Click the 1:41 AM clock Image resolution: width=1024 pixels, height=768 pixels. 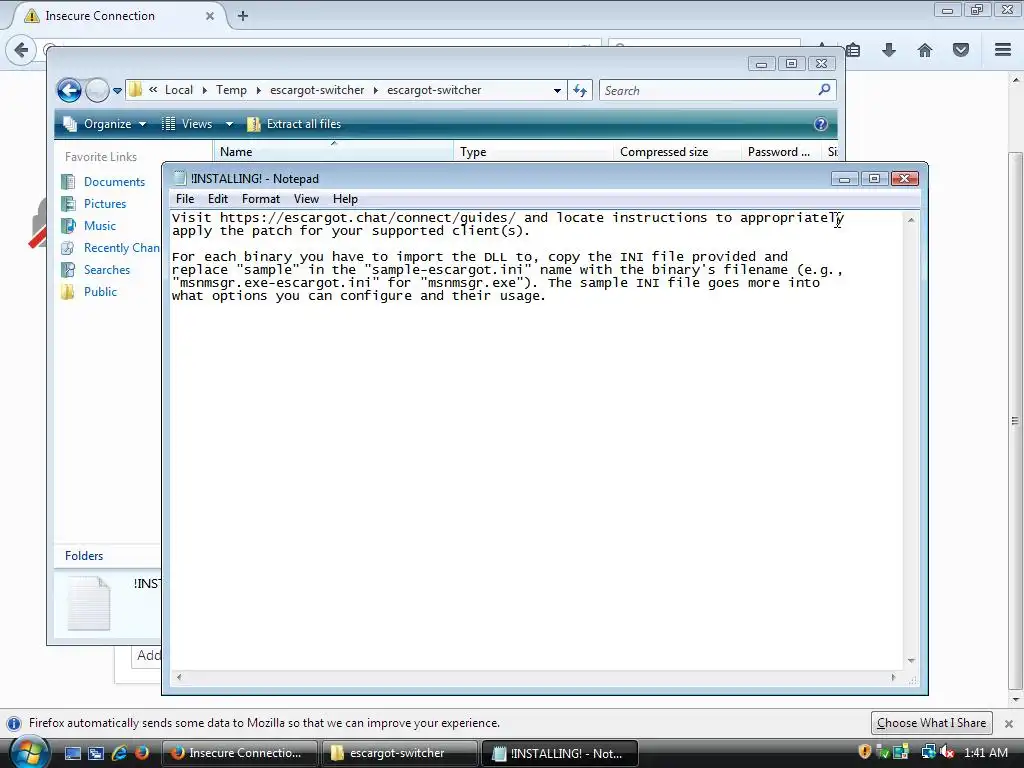[985, 753]
